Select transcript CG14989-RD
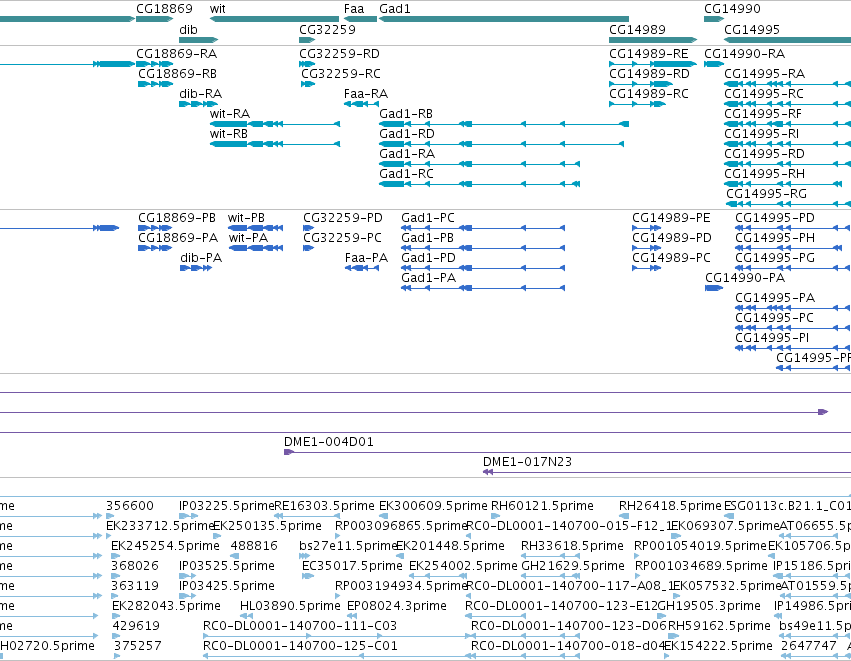 tap(641, 84)
